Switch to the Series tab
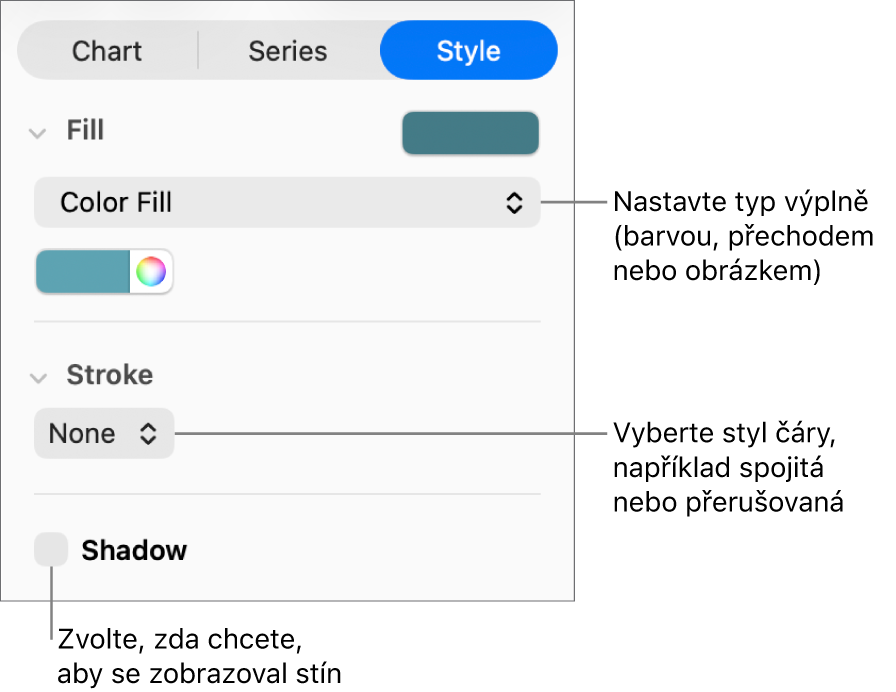This screenshot has width=896, height=692. click(x=288, y=50)
